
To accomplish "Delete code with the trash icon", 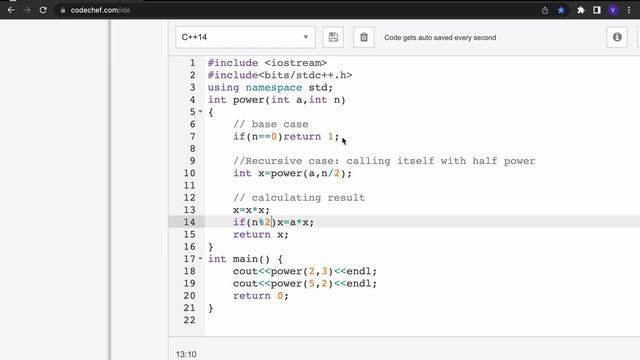I will point(364,37).
